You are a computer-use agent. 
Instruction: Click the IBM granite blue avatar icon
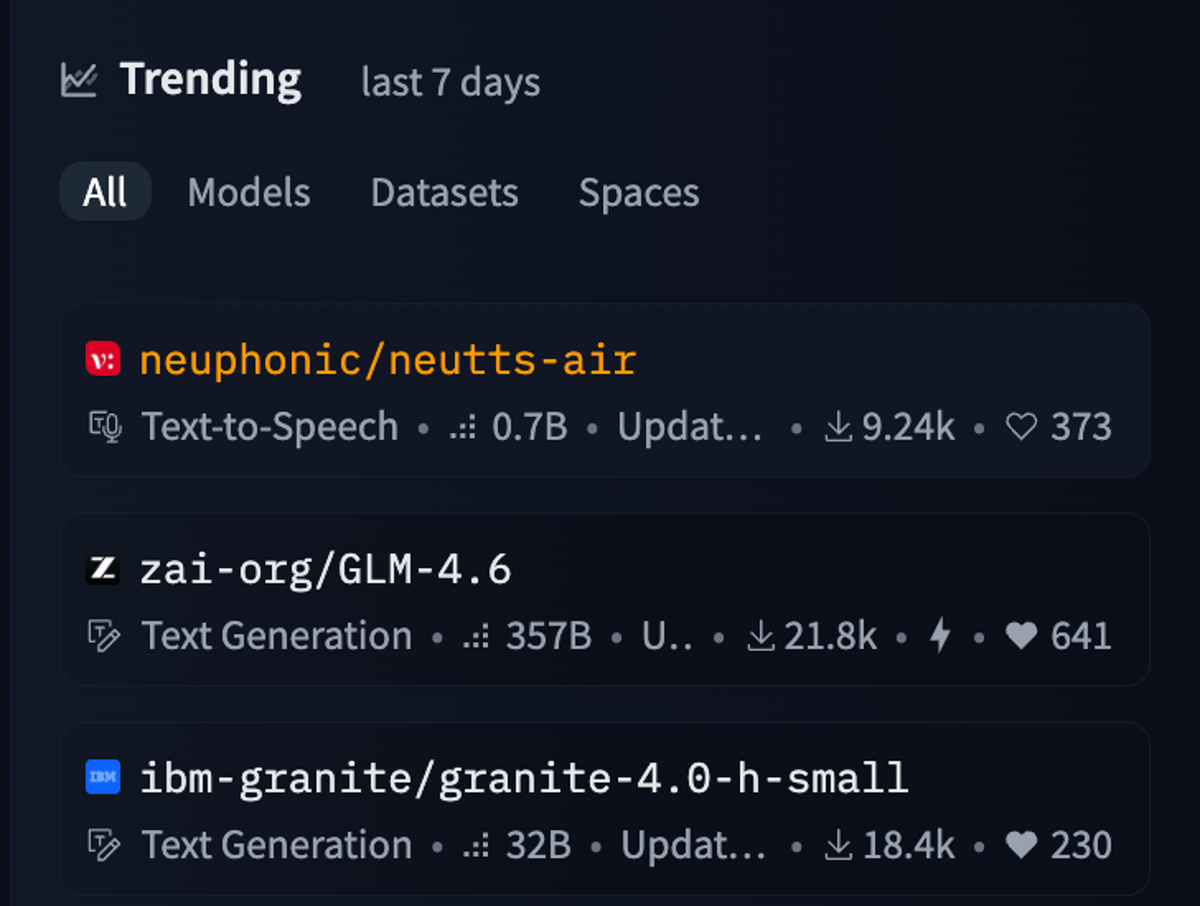[x=103, y=777]
